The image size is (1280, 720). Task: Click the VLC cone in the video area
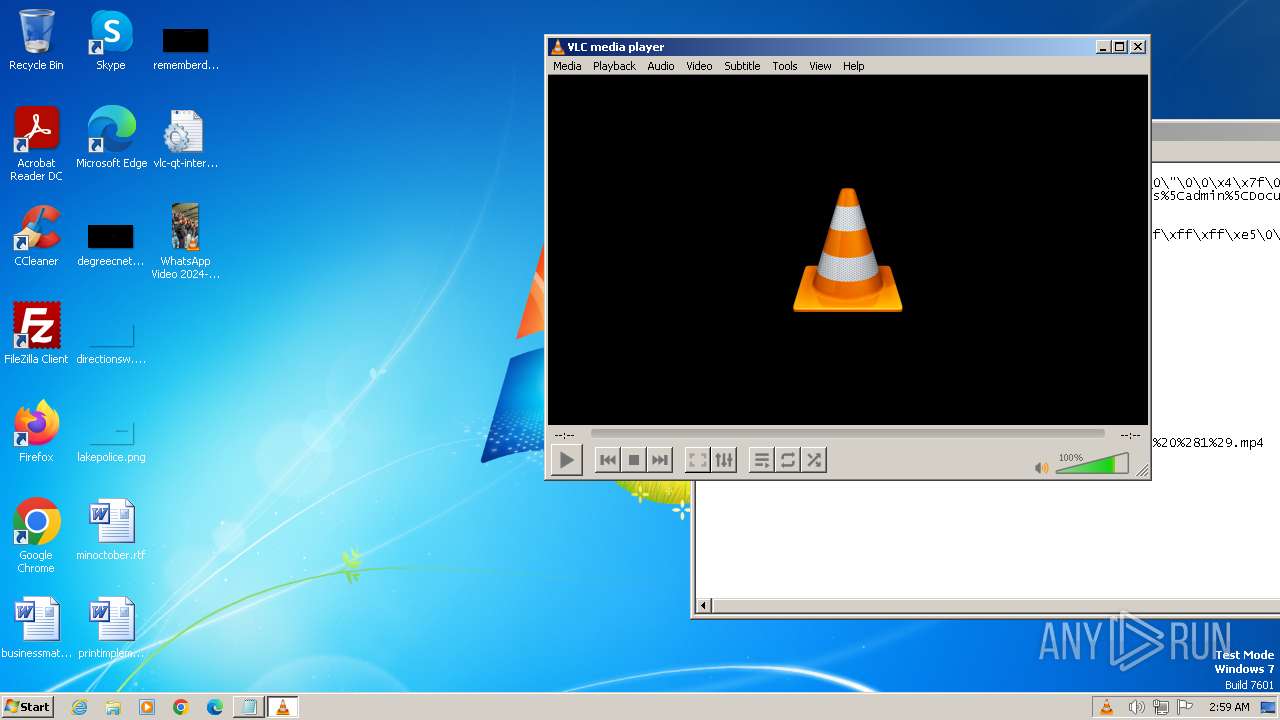848,250
